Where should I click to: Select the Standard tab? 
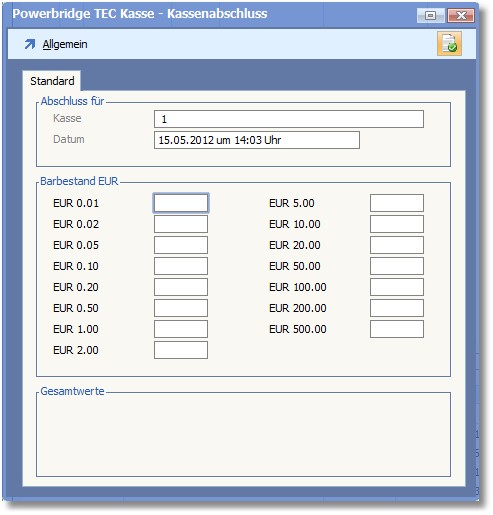point(52,81)
